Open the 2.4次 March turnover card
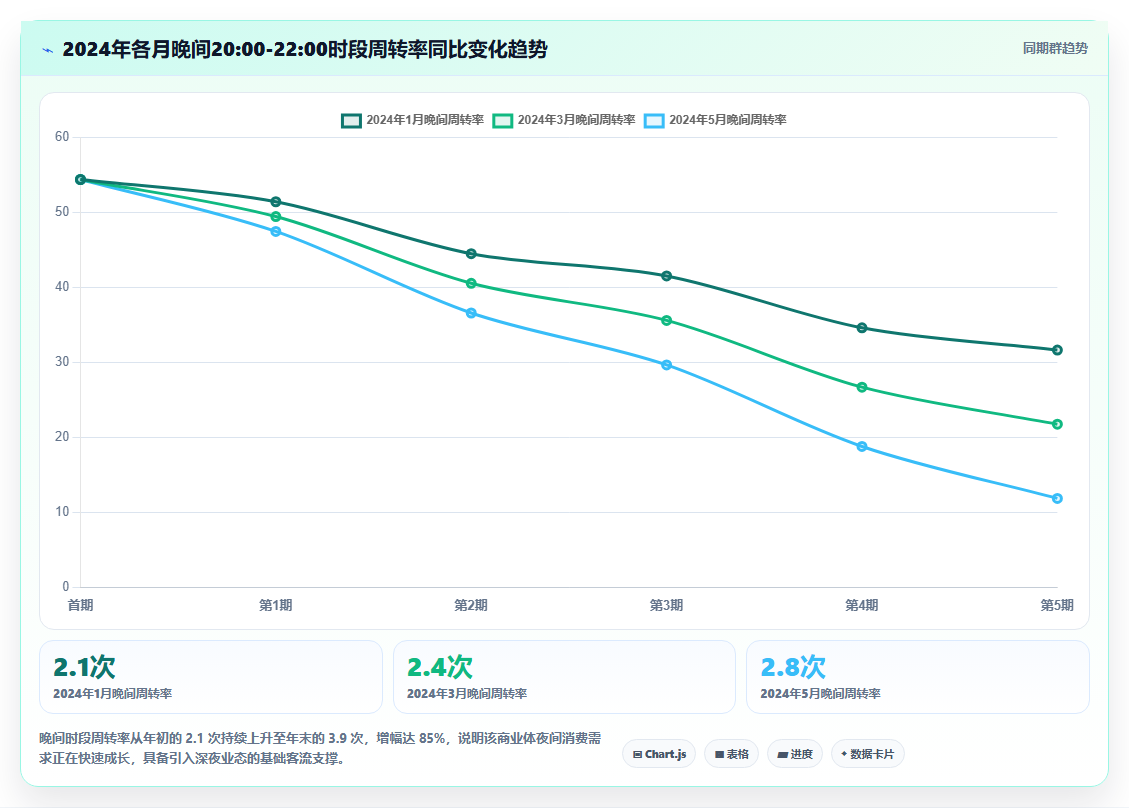The width and height of the screenshot is (1129, 808). [564, 677]
